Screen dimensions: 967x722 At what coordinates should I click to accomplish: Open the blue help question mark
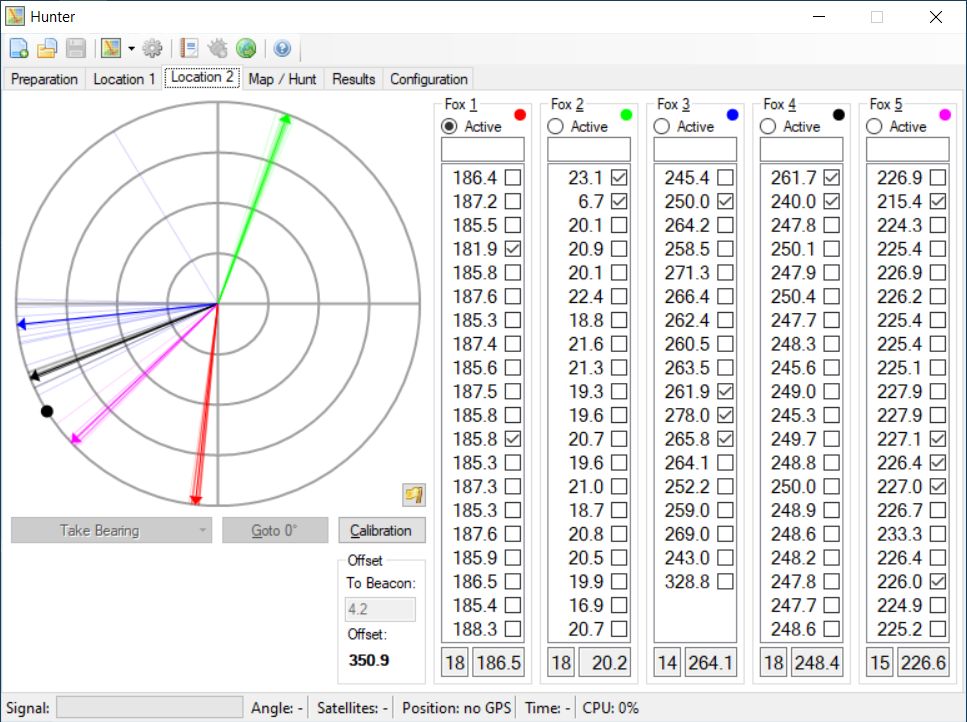282,48
